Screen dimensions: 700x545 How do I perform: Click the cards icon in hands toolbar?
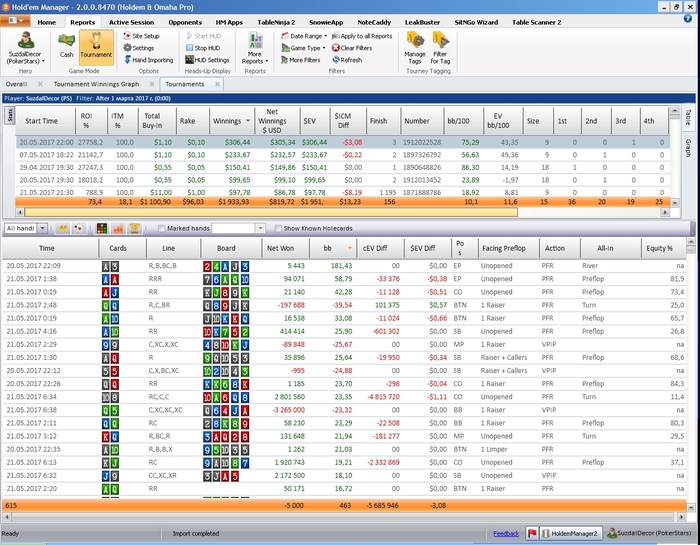(79, 228)
